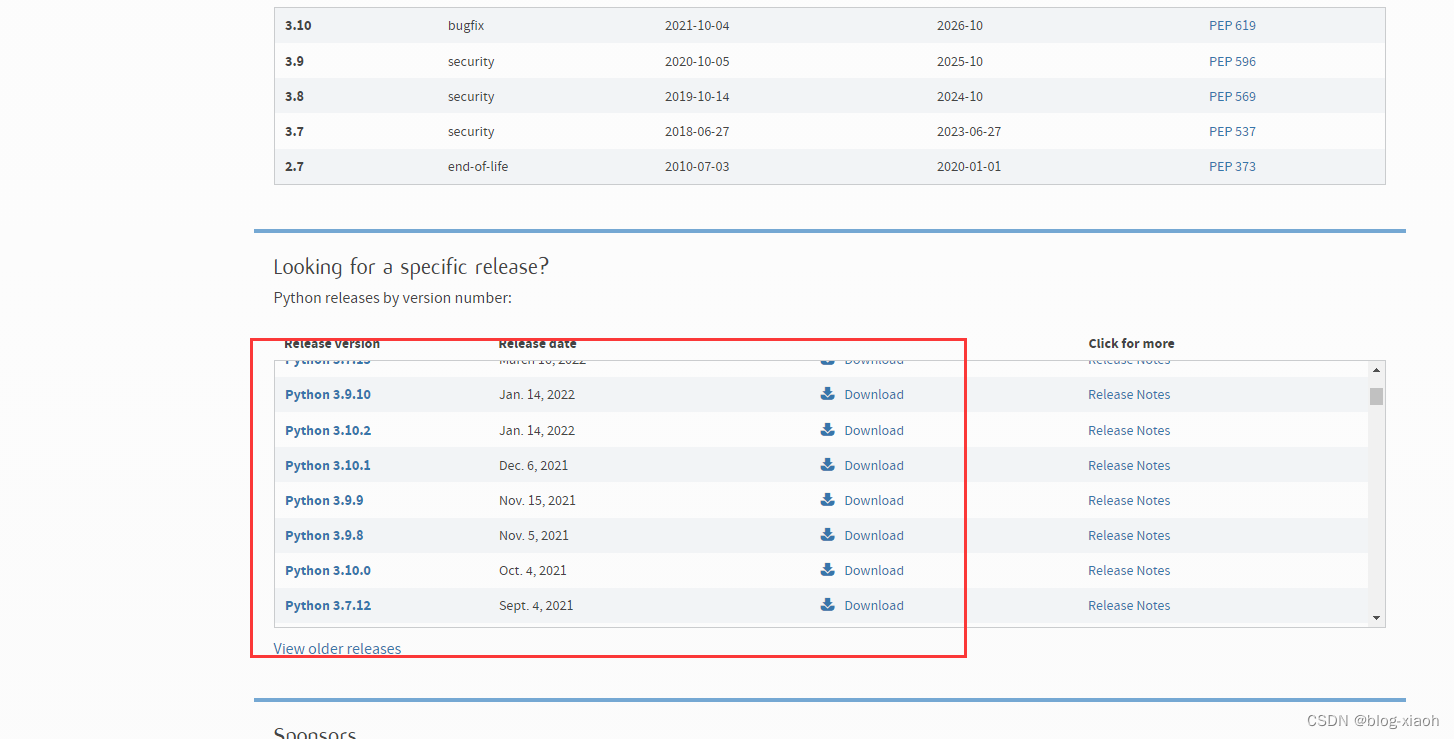
Task: Open the Python 3.9.9 release page
Action: point(324,501)
